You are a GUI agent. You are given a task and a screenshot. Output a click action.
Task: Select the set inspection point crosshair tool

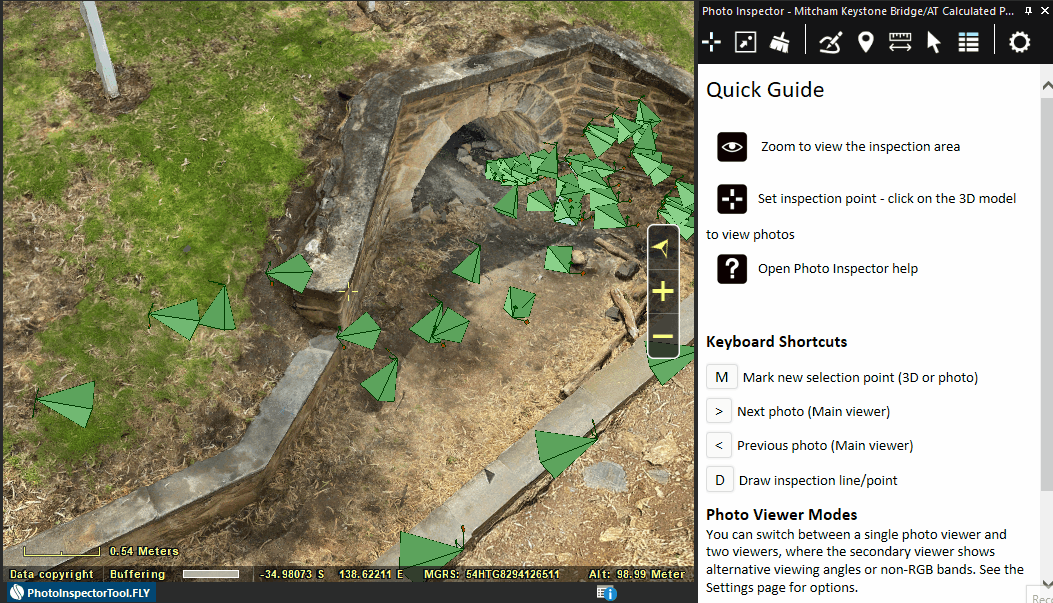[x=711, y=42]
